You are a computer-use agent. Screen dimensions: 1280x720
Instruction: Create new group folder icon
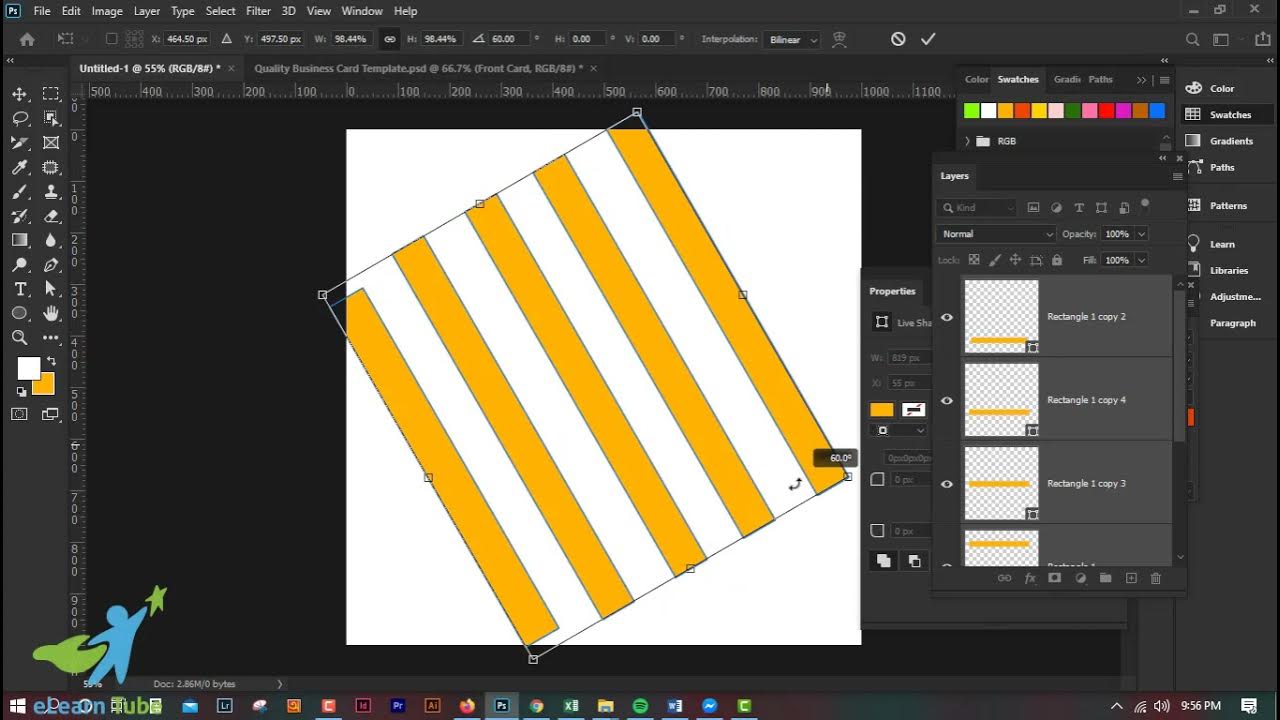[1105, 578]
